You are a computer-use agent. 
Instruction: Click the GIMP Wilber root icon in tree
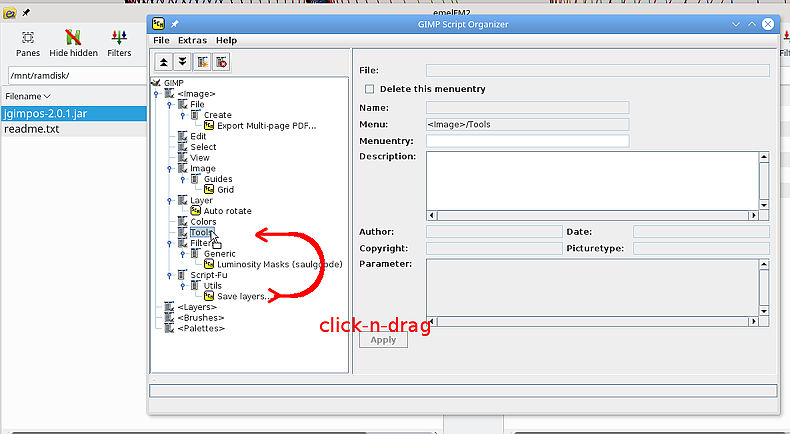(156, 83)
